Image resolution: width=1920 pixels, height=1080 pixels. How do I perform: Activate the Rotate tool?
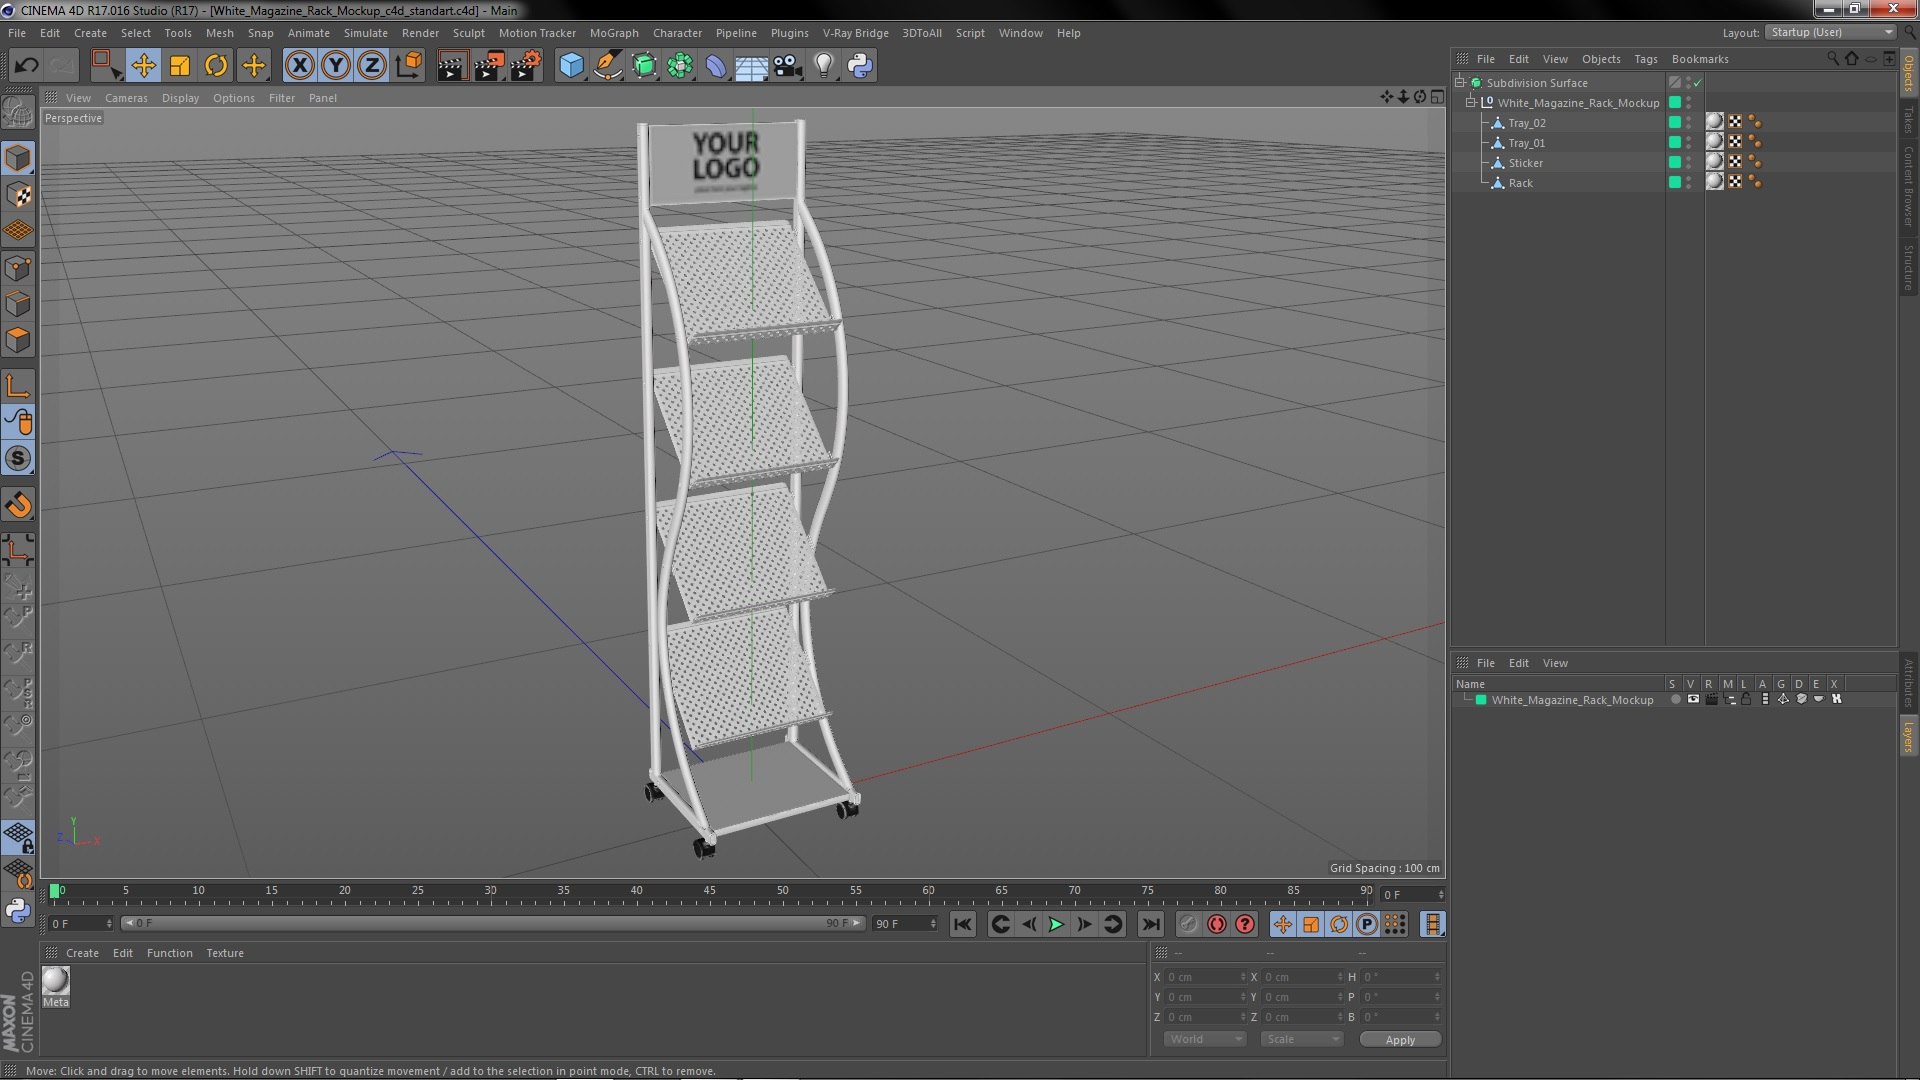click(216, 66)
